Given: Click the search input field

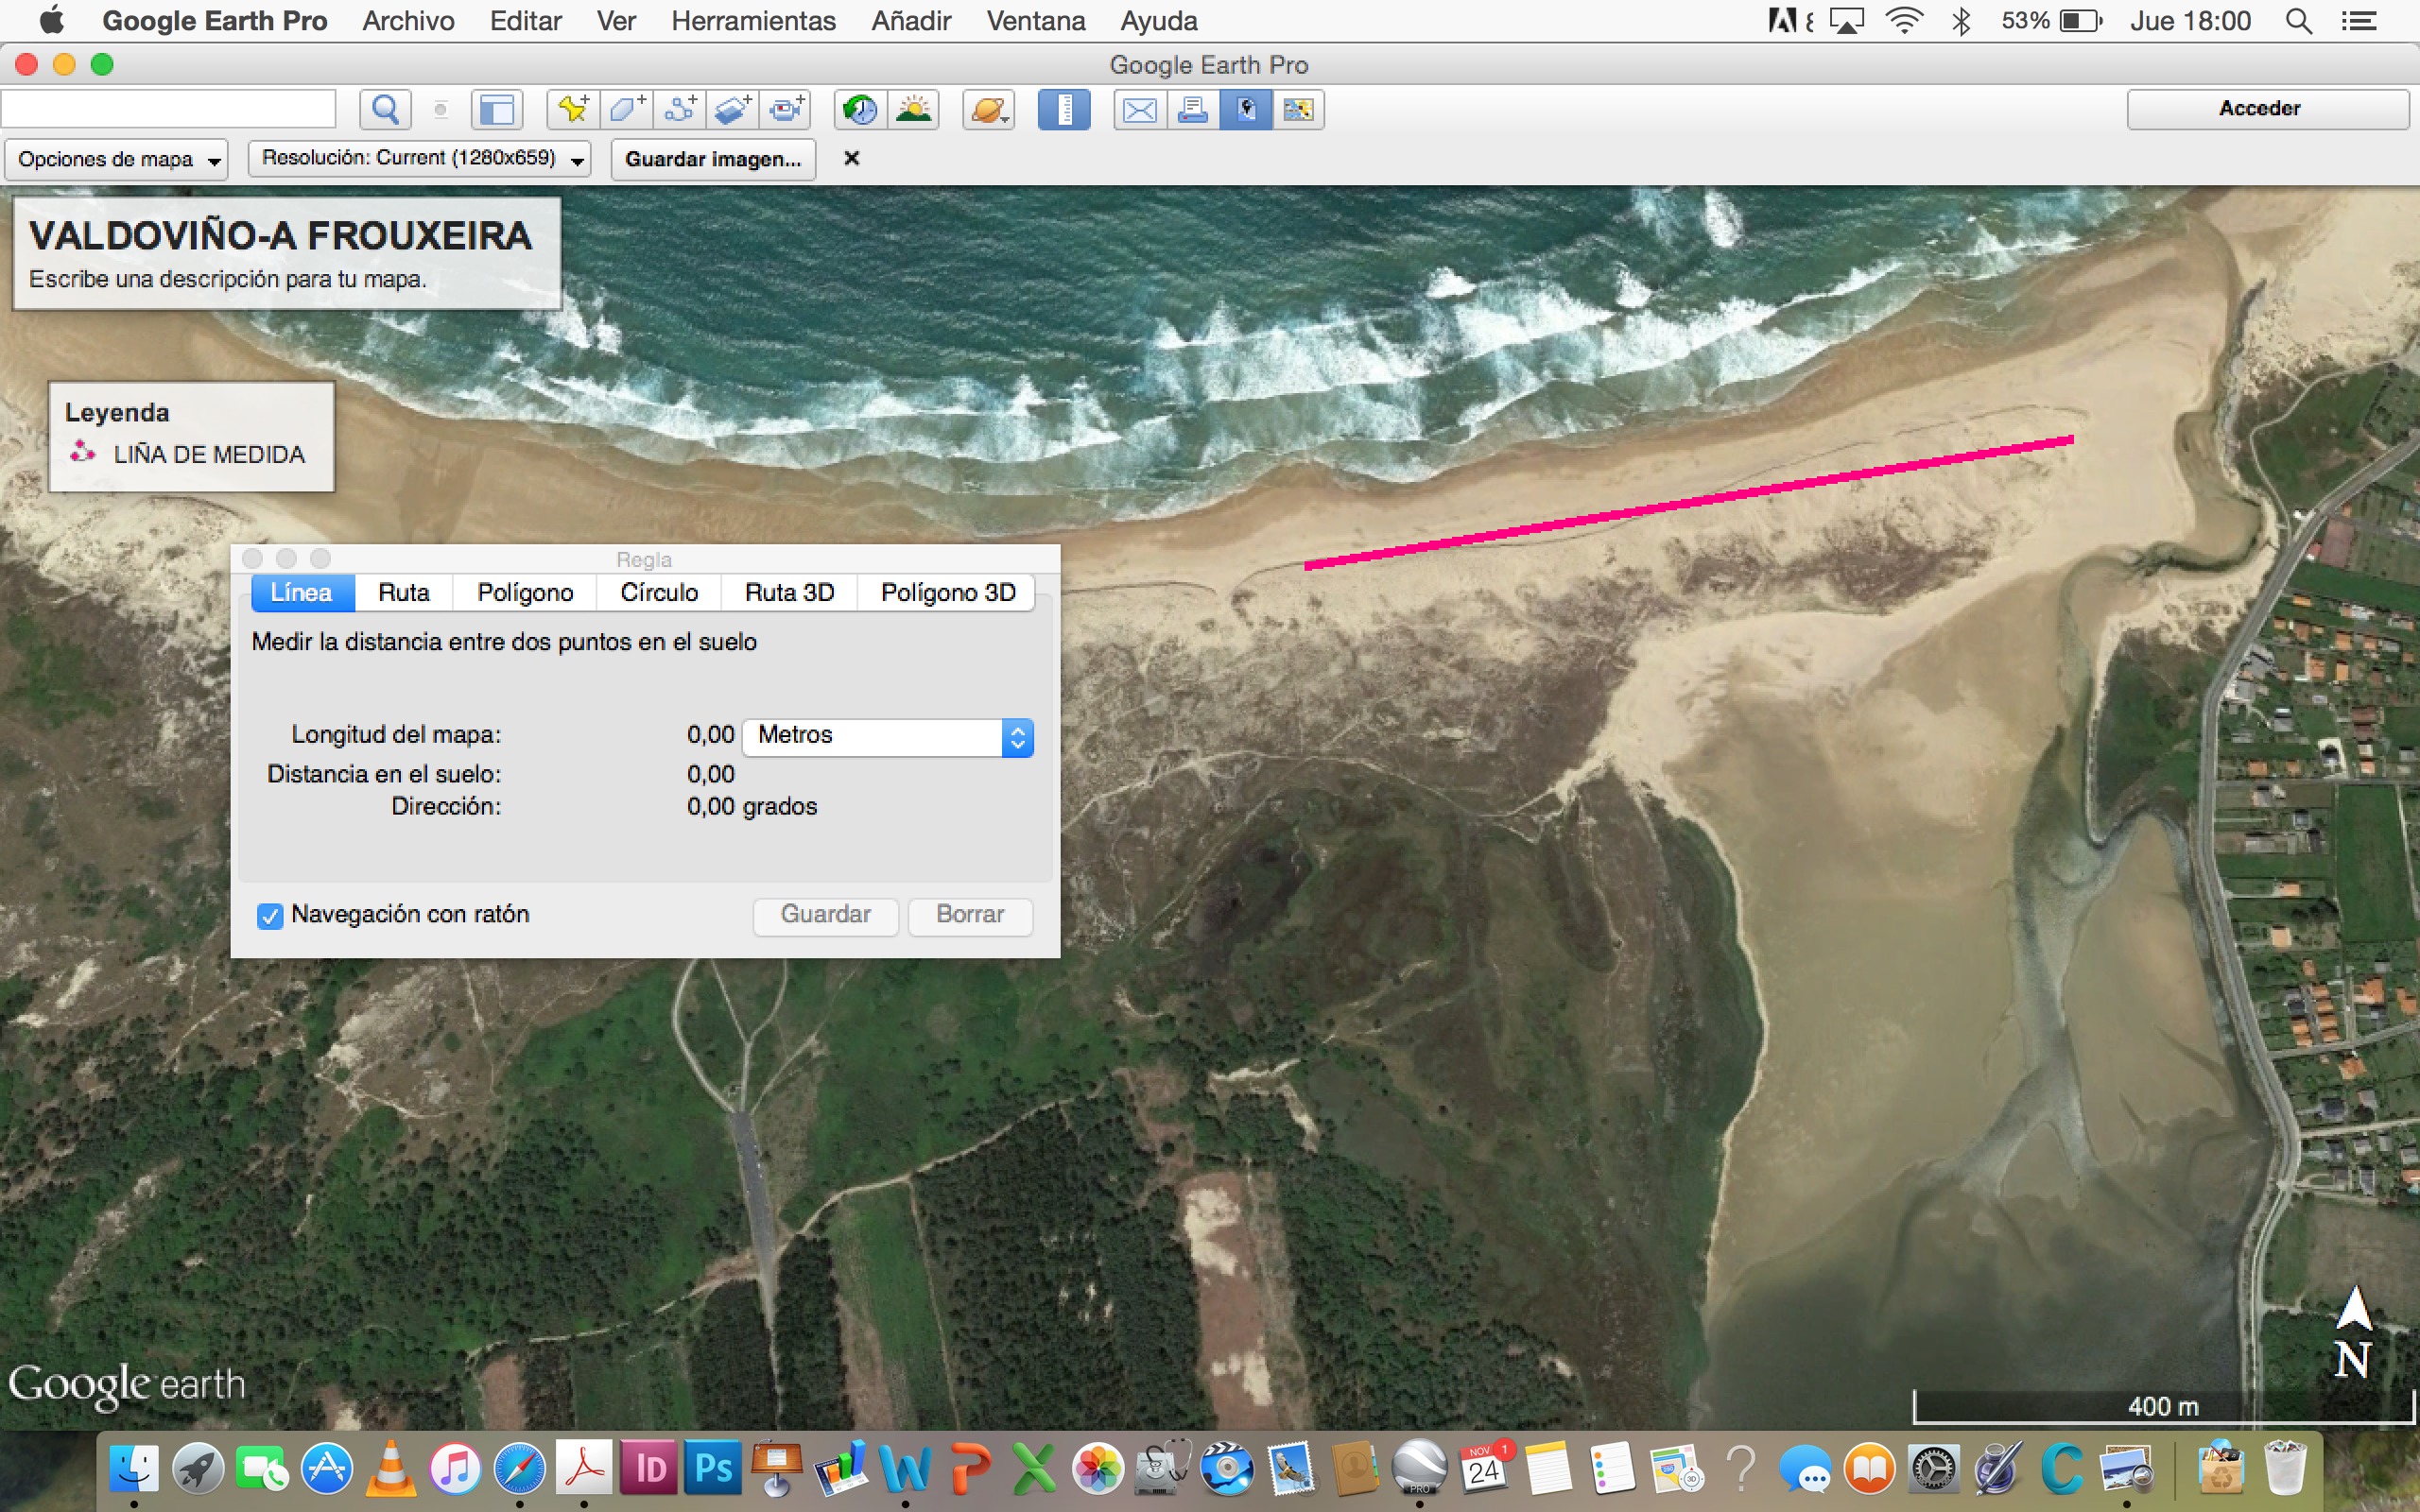Looking at the screenshot, I should (x=168, y=109).
